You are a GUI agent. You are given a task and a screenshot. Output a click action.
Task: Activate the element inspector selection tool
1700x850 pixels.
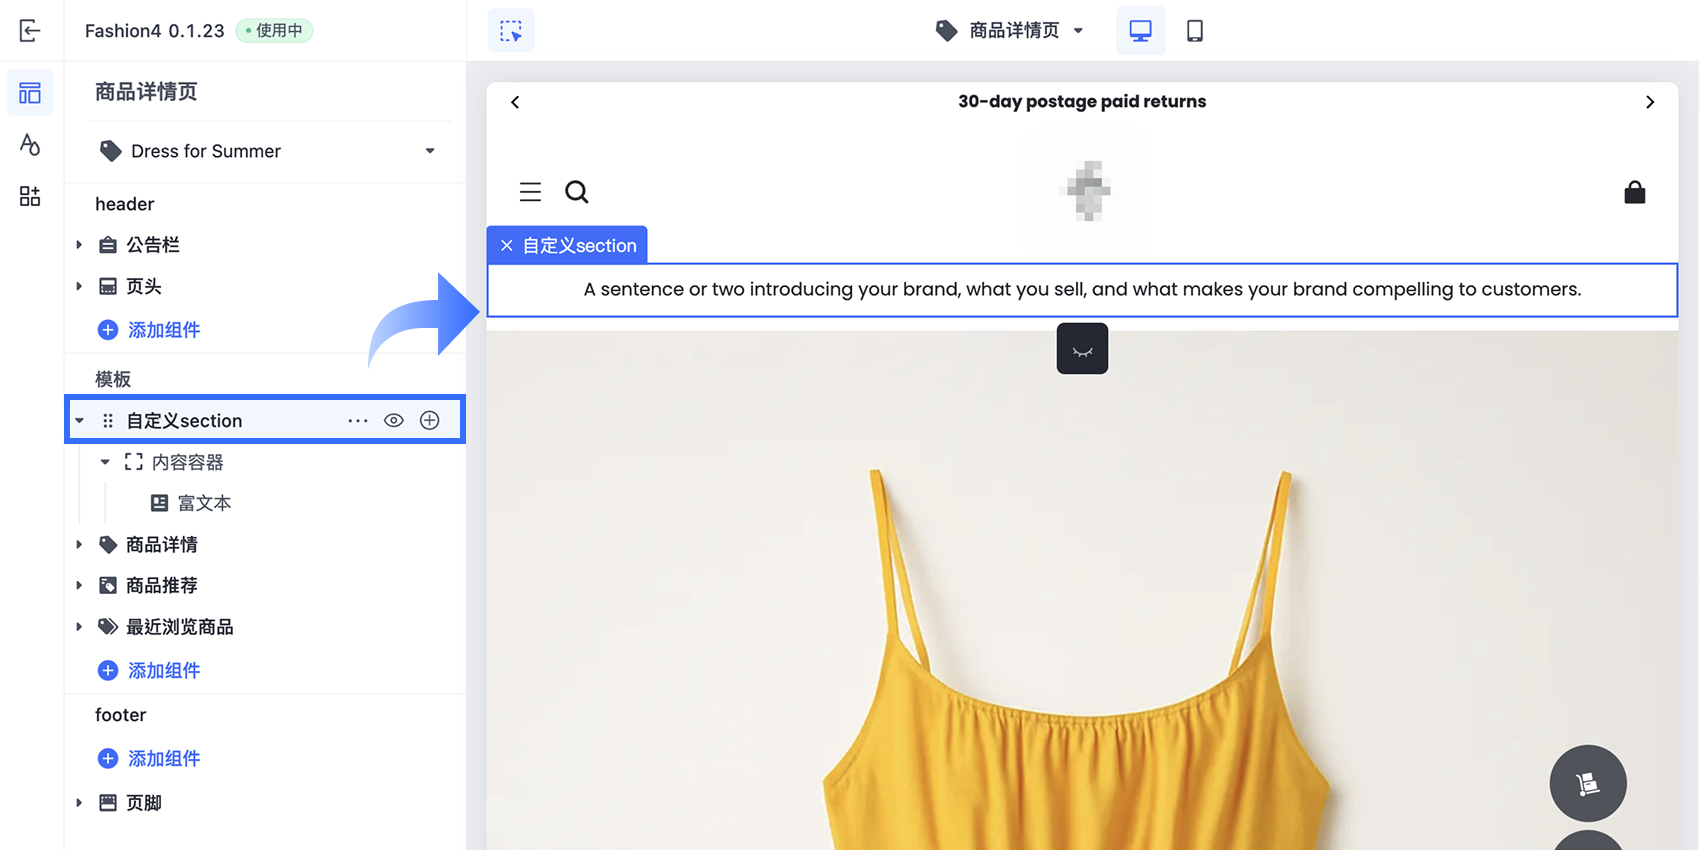(511, 31)
